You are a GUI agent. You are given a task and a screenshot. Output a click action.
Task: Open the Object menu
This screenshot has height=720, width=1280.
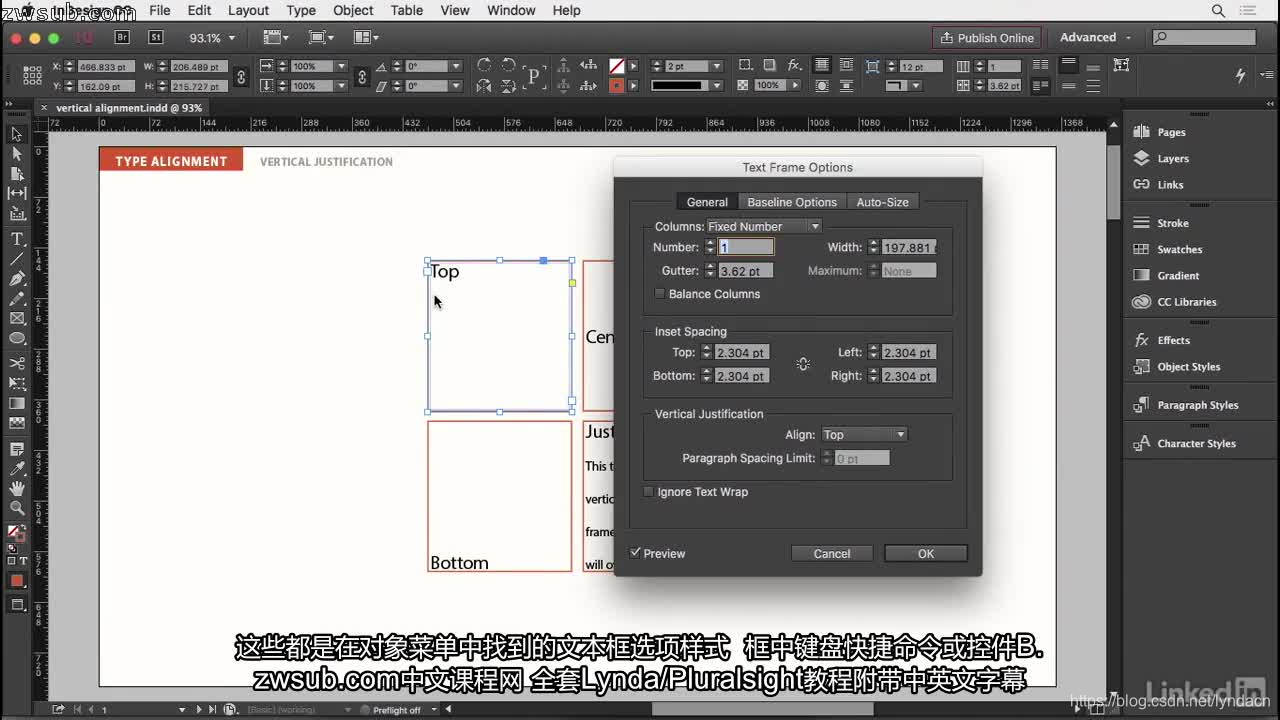(x=352, y=10)
